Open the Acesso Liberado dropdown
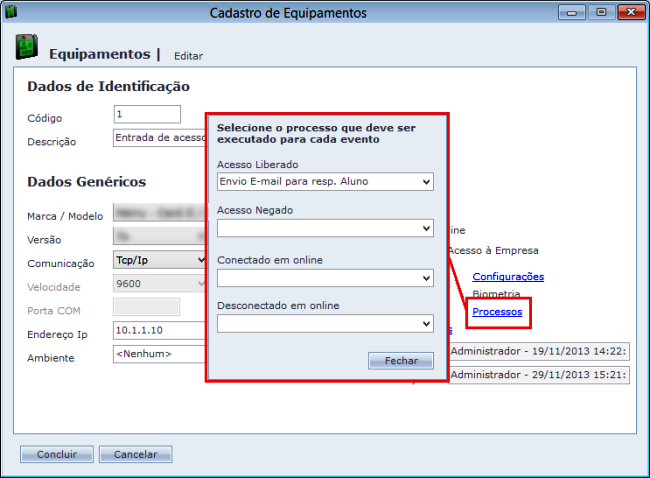Image resolution: width=650 pixels, height=478 pixels. point(325,181)
